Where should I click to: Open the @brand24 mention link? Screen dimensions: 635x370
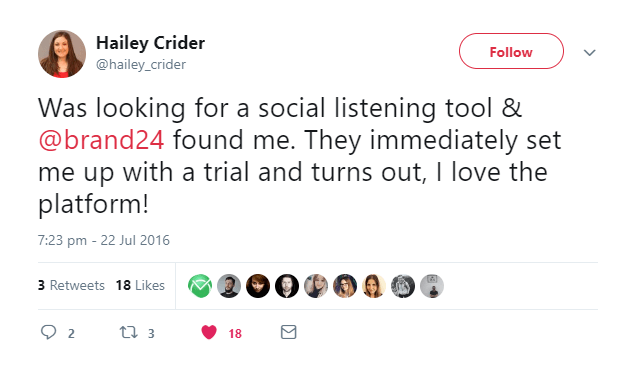pyautogui.click(x=101, y=140)
